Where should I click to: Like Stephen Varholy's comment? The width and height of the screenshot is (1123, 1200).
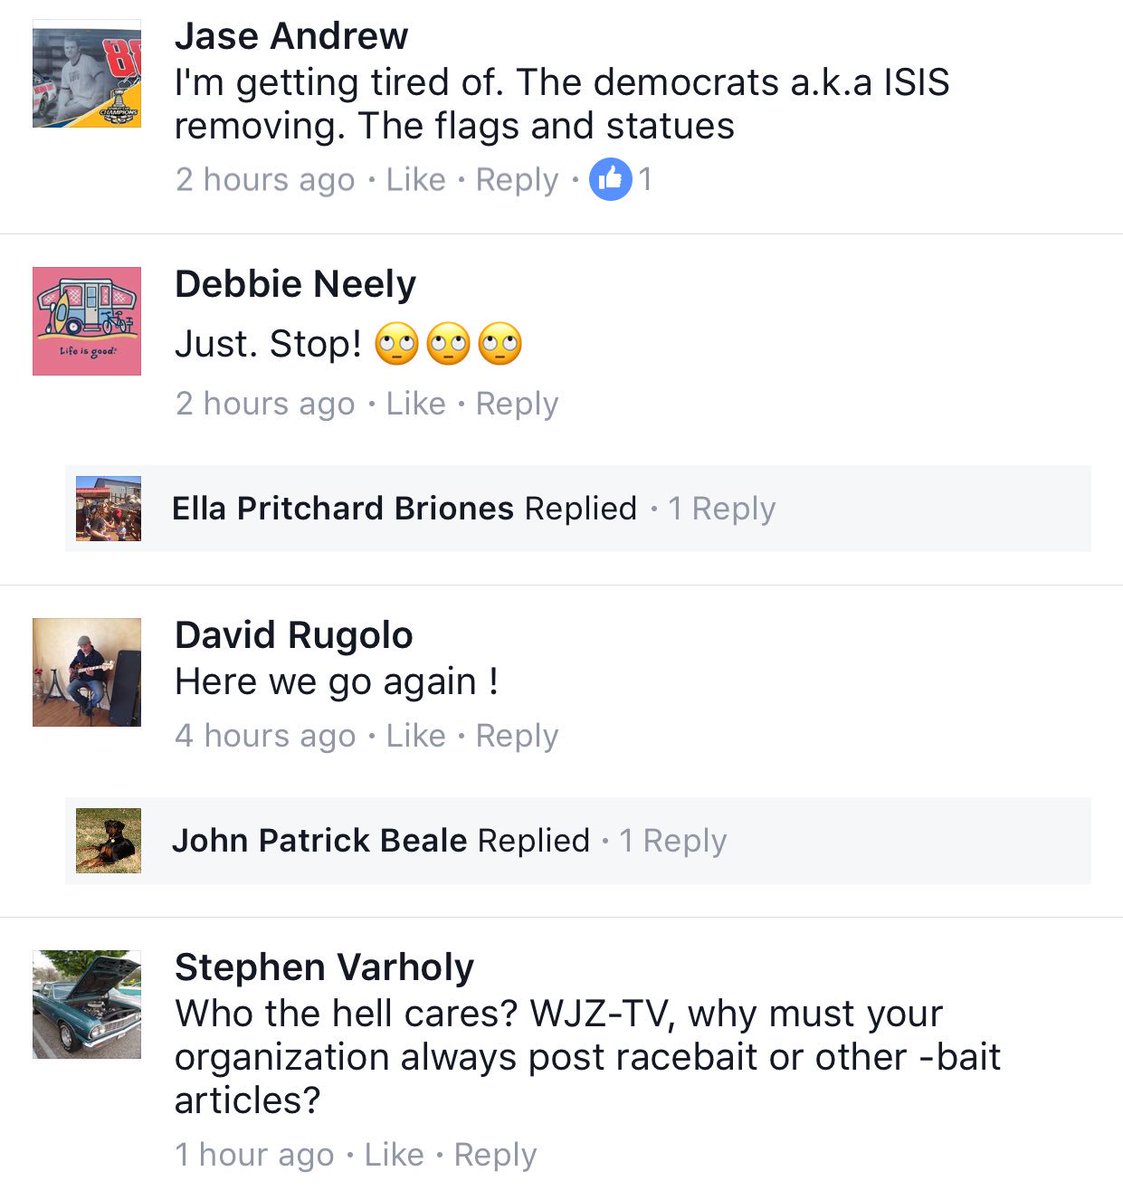pos(394,1155)
